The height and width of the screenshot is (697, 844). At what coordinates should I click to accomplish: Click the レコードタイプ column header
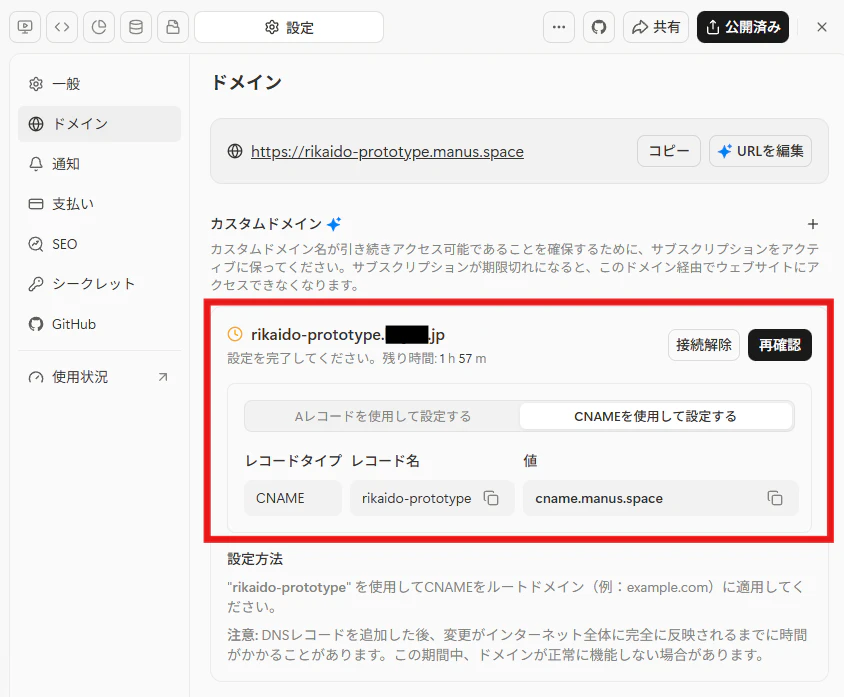[293, 461]
